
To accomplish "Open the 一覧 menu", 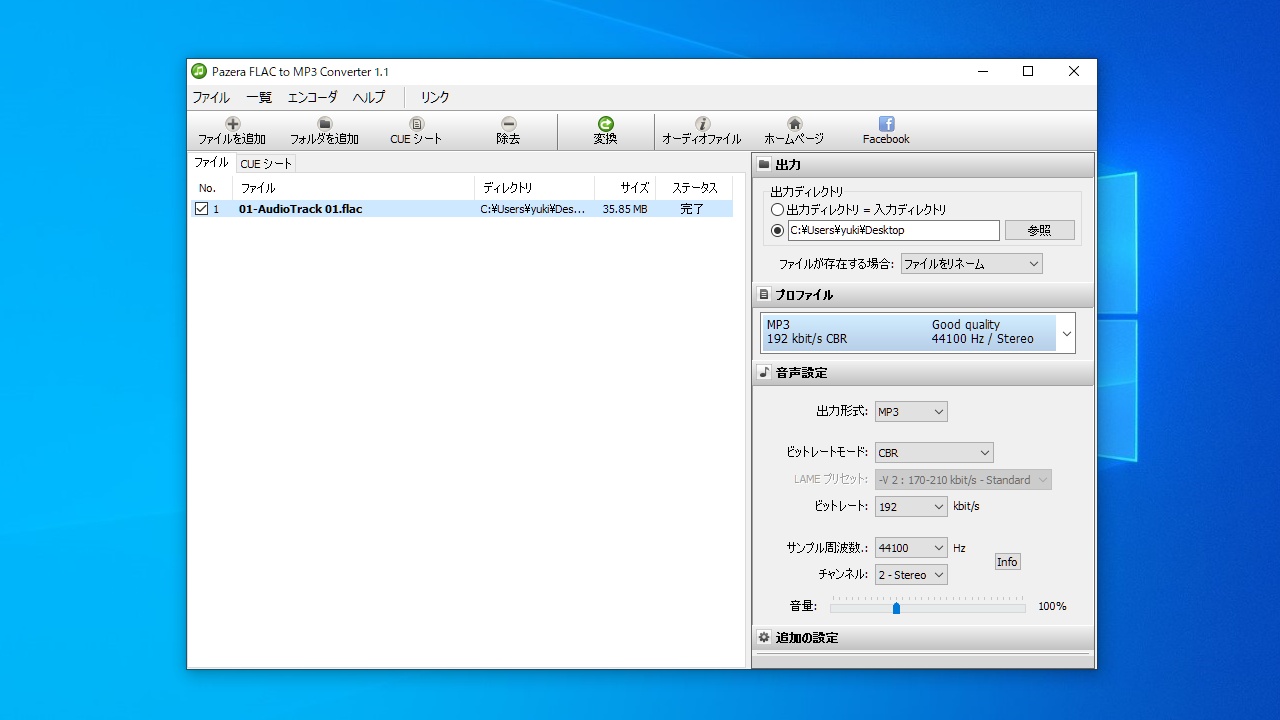I will pyautogui.click(x=259, y=97).
